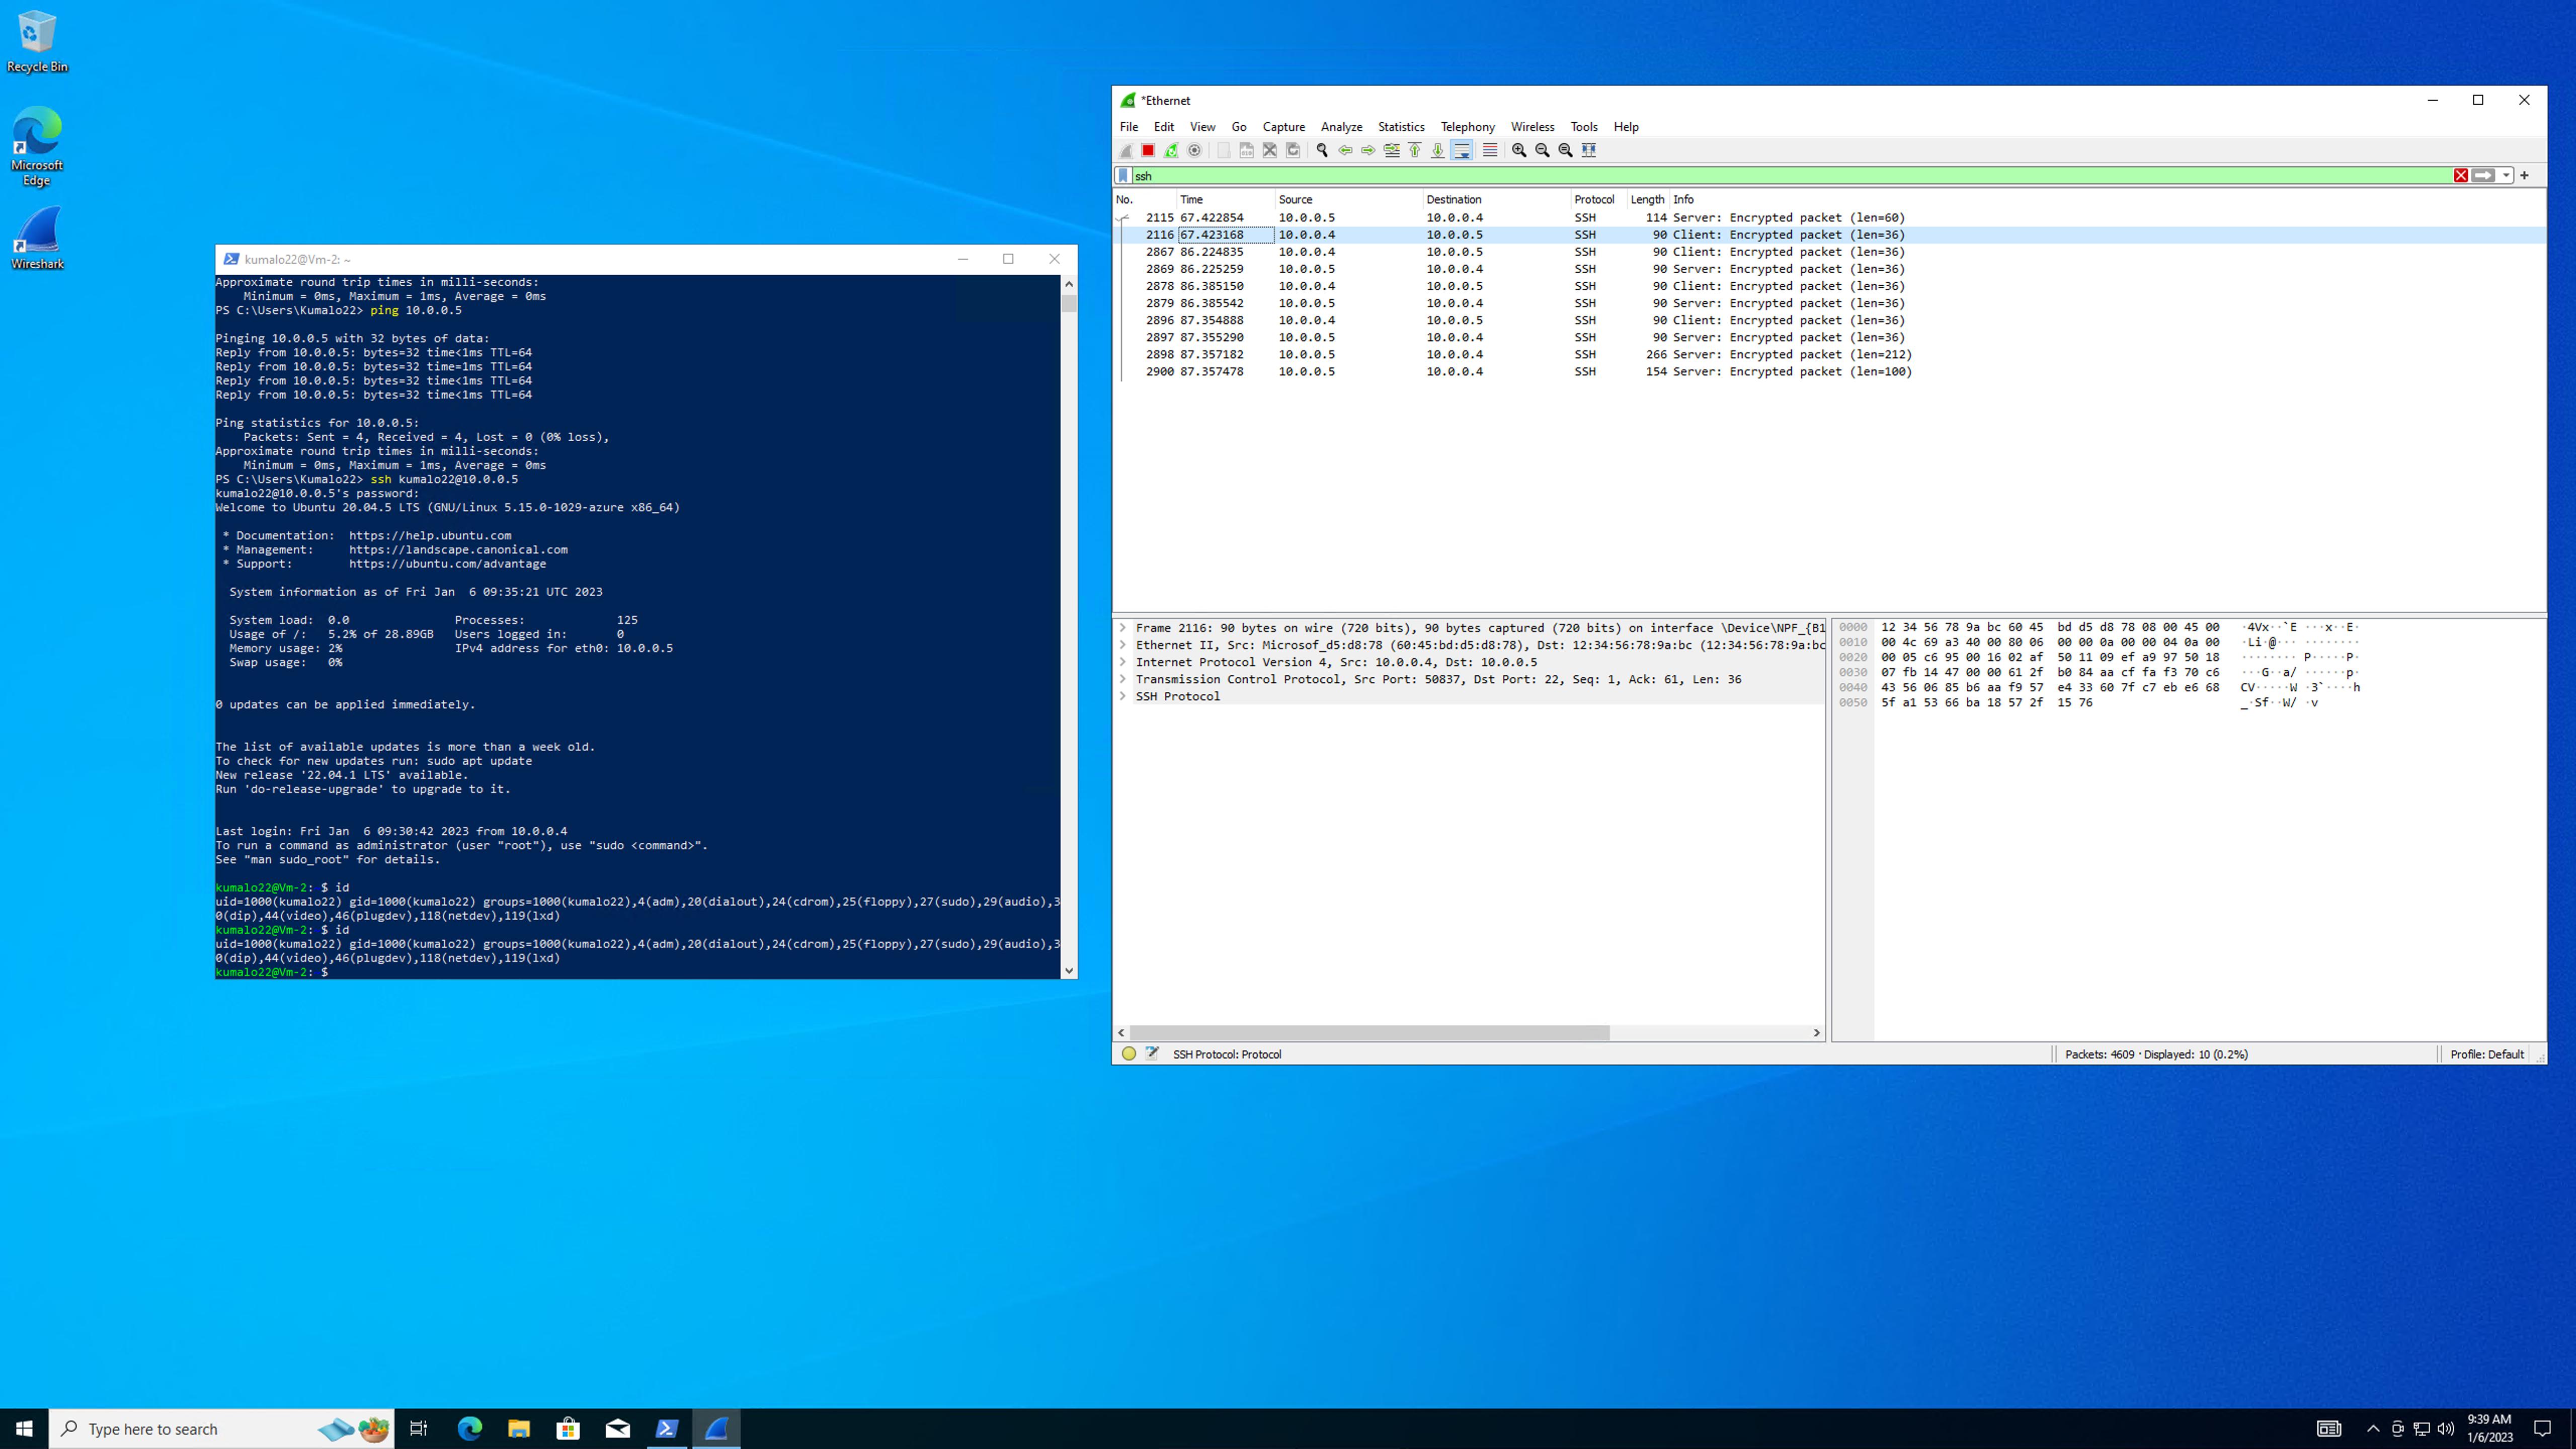This screenshot has height=1449, width=2576.
Task: Restart the current capture
Action: coord(1171,150)
